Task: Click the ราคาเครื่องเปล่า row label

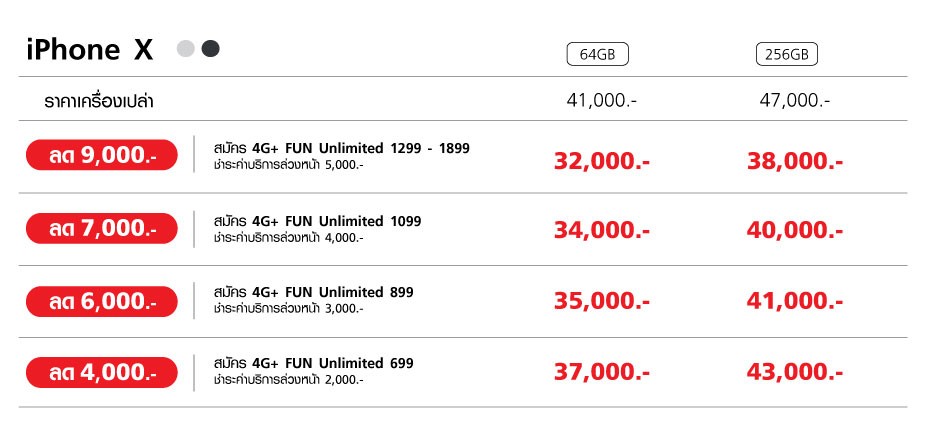Action: click(99, 101)
